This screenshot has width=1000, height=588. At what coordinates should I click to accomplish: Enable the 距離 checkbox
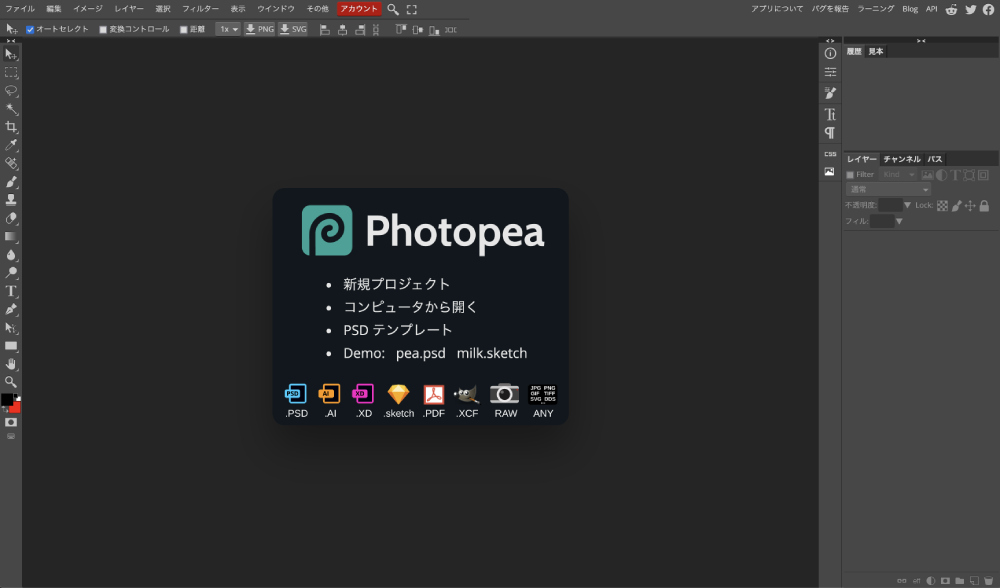[x=184, y=29]
